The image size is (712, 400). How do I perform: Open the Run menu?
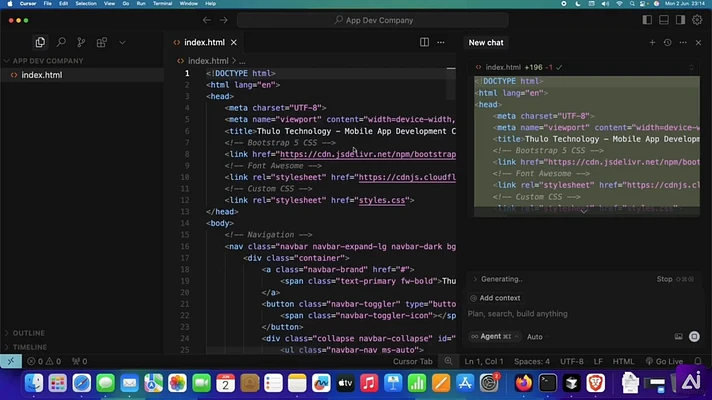click(141, 4)
